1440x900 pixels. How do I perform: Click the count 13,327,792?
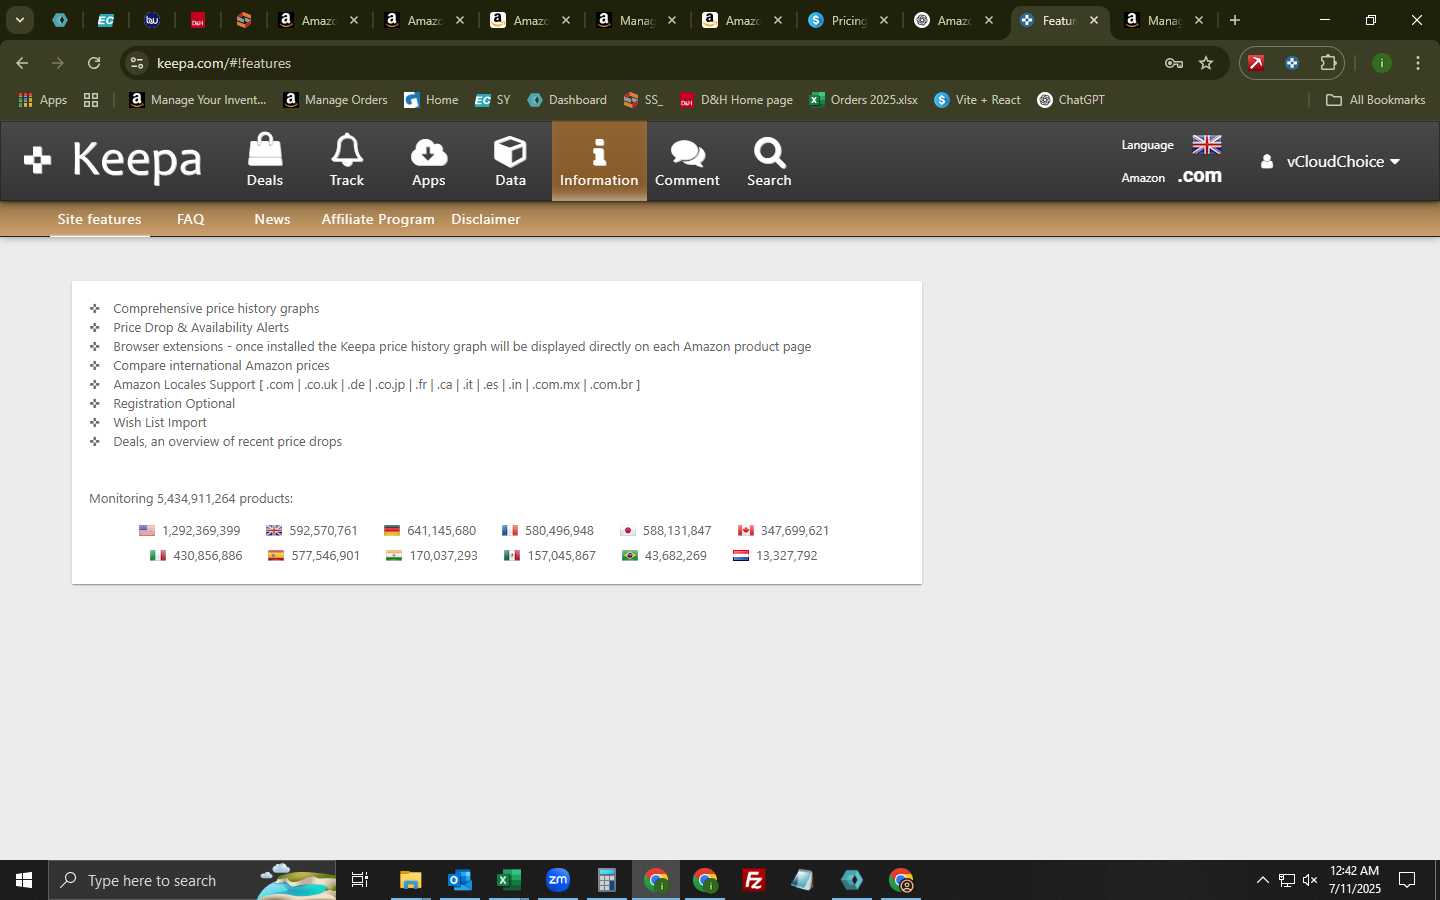tap(787, 556)
